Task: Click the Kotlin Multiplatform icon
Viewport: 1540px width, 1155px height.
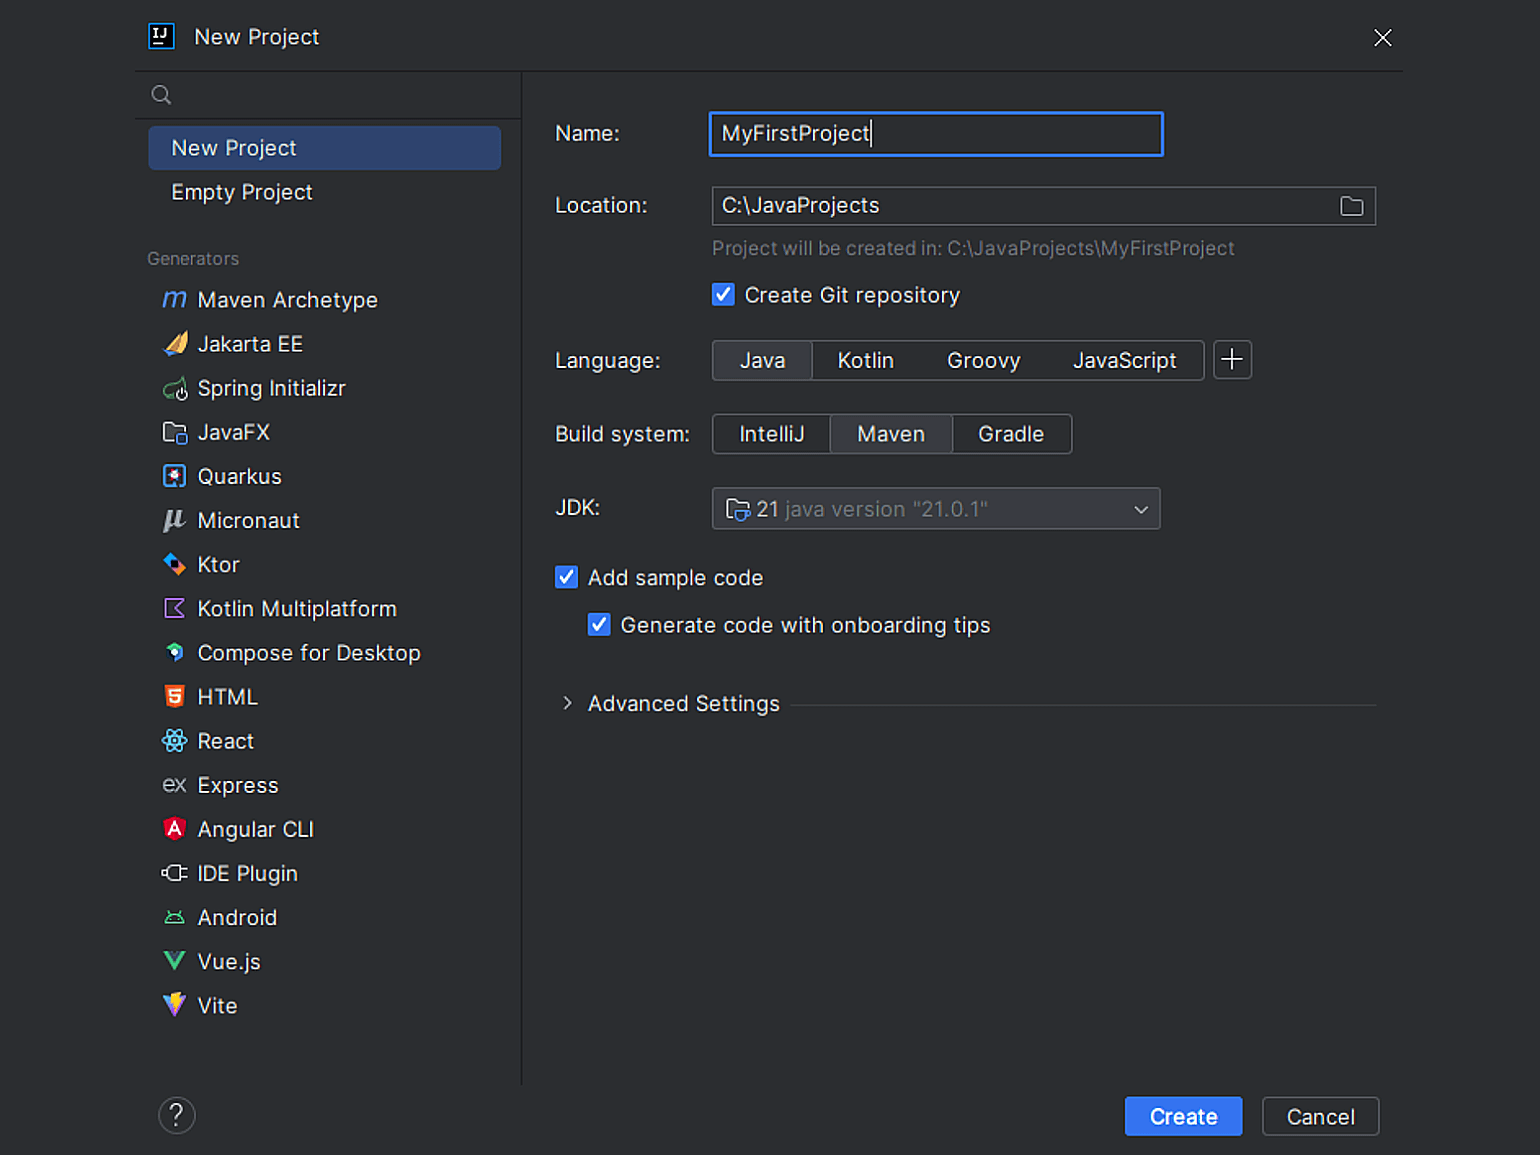Action: 175,609
